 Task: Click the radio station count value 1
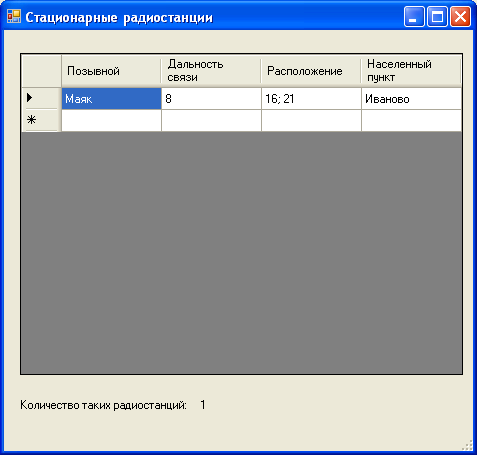coord(203,405)
